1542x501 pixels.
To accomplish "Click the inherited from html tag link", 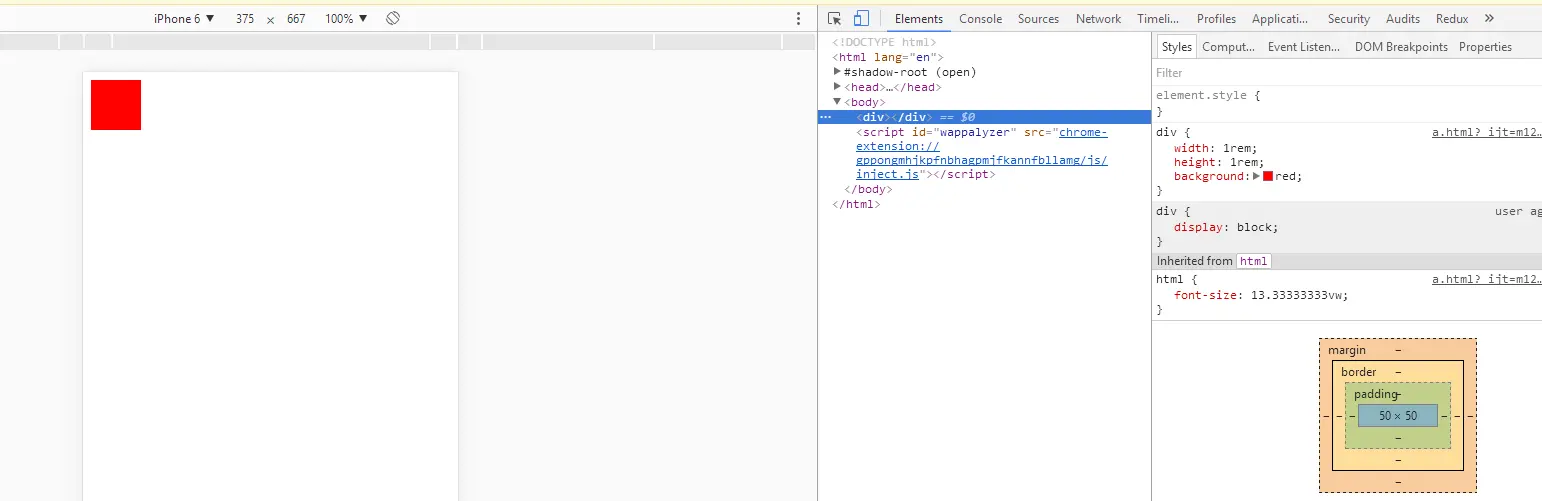I will [x=1253, y=261].
